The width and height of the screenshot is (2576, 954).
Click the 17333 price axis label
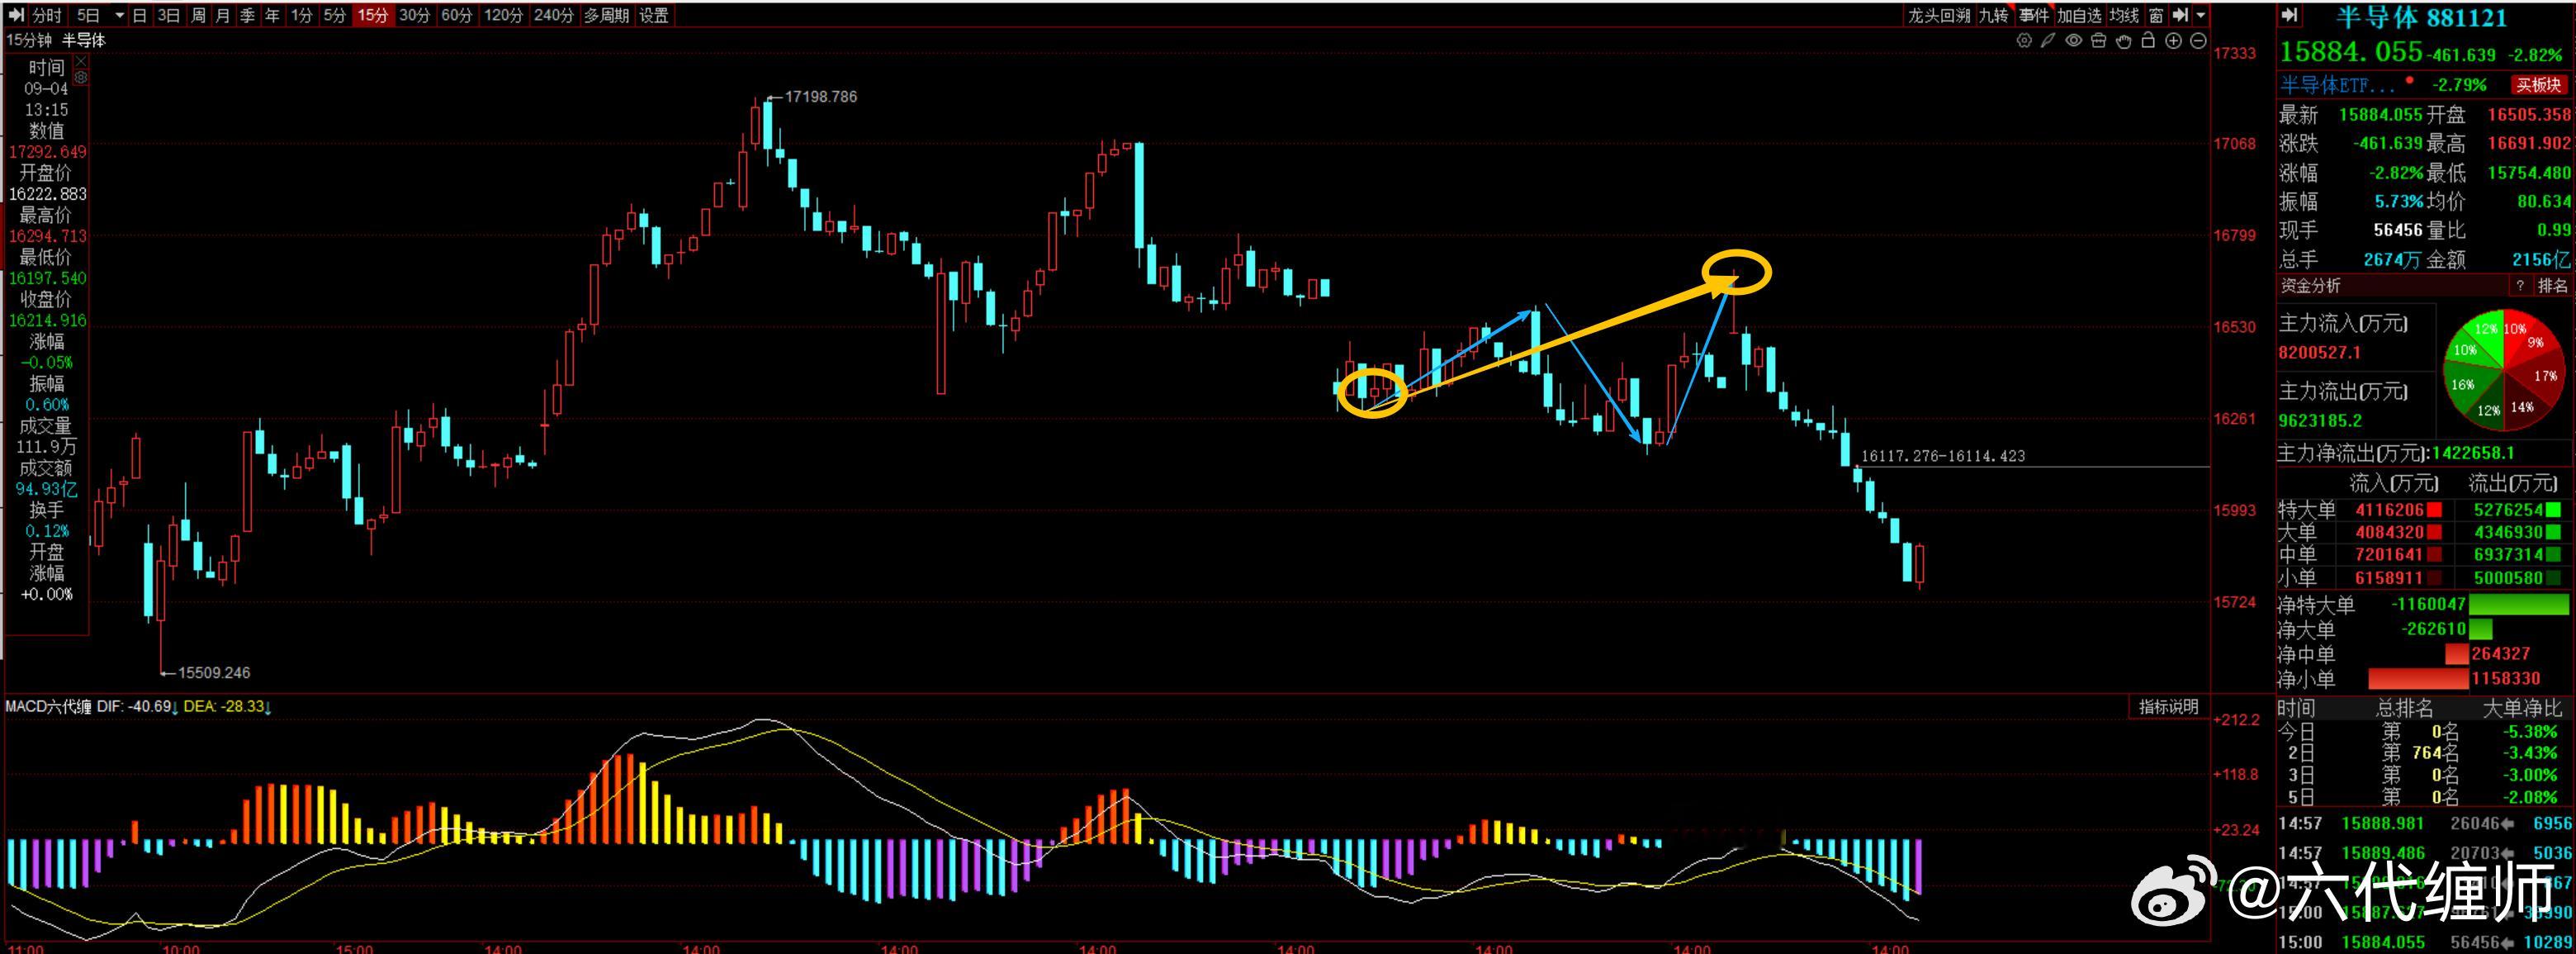click(2234, 54)
